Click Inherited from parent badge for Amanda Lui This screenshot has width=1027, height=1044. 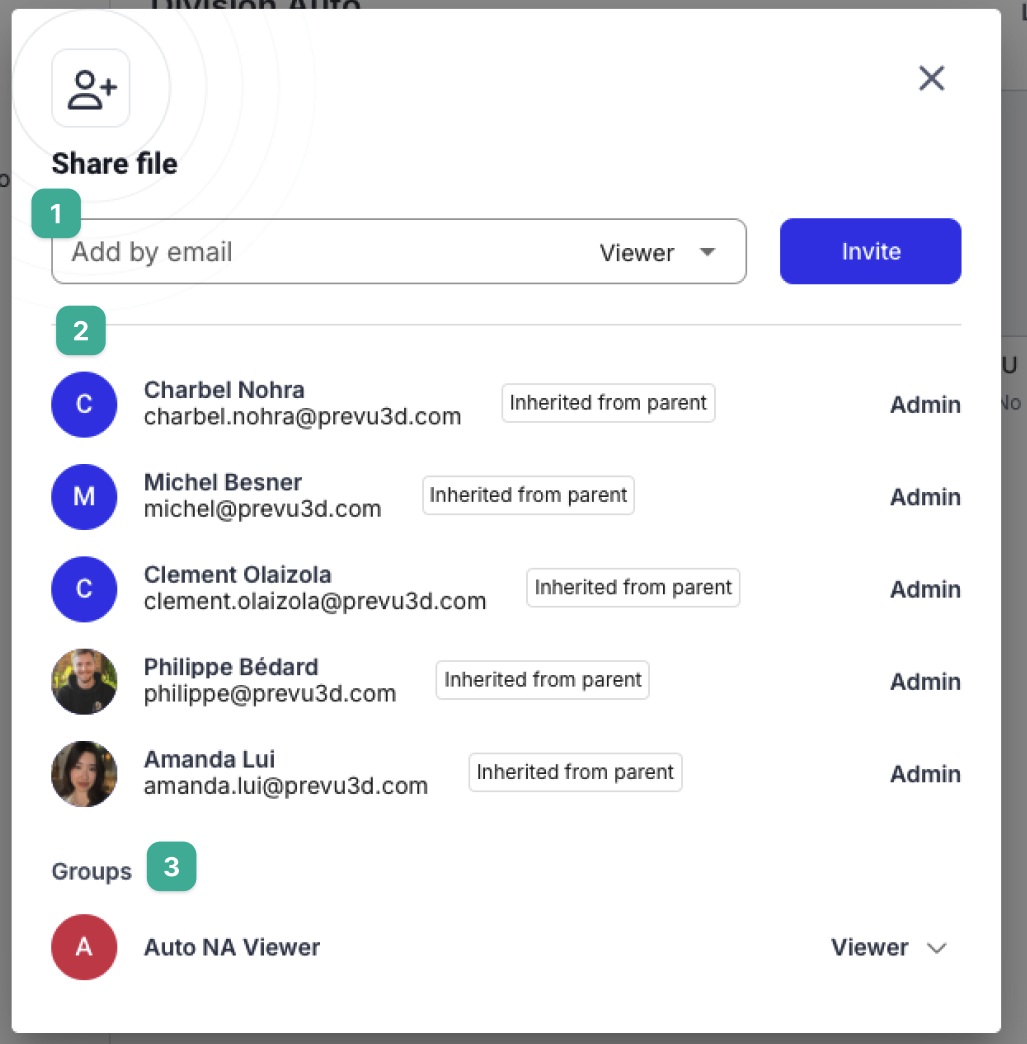575,772
